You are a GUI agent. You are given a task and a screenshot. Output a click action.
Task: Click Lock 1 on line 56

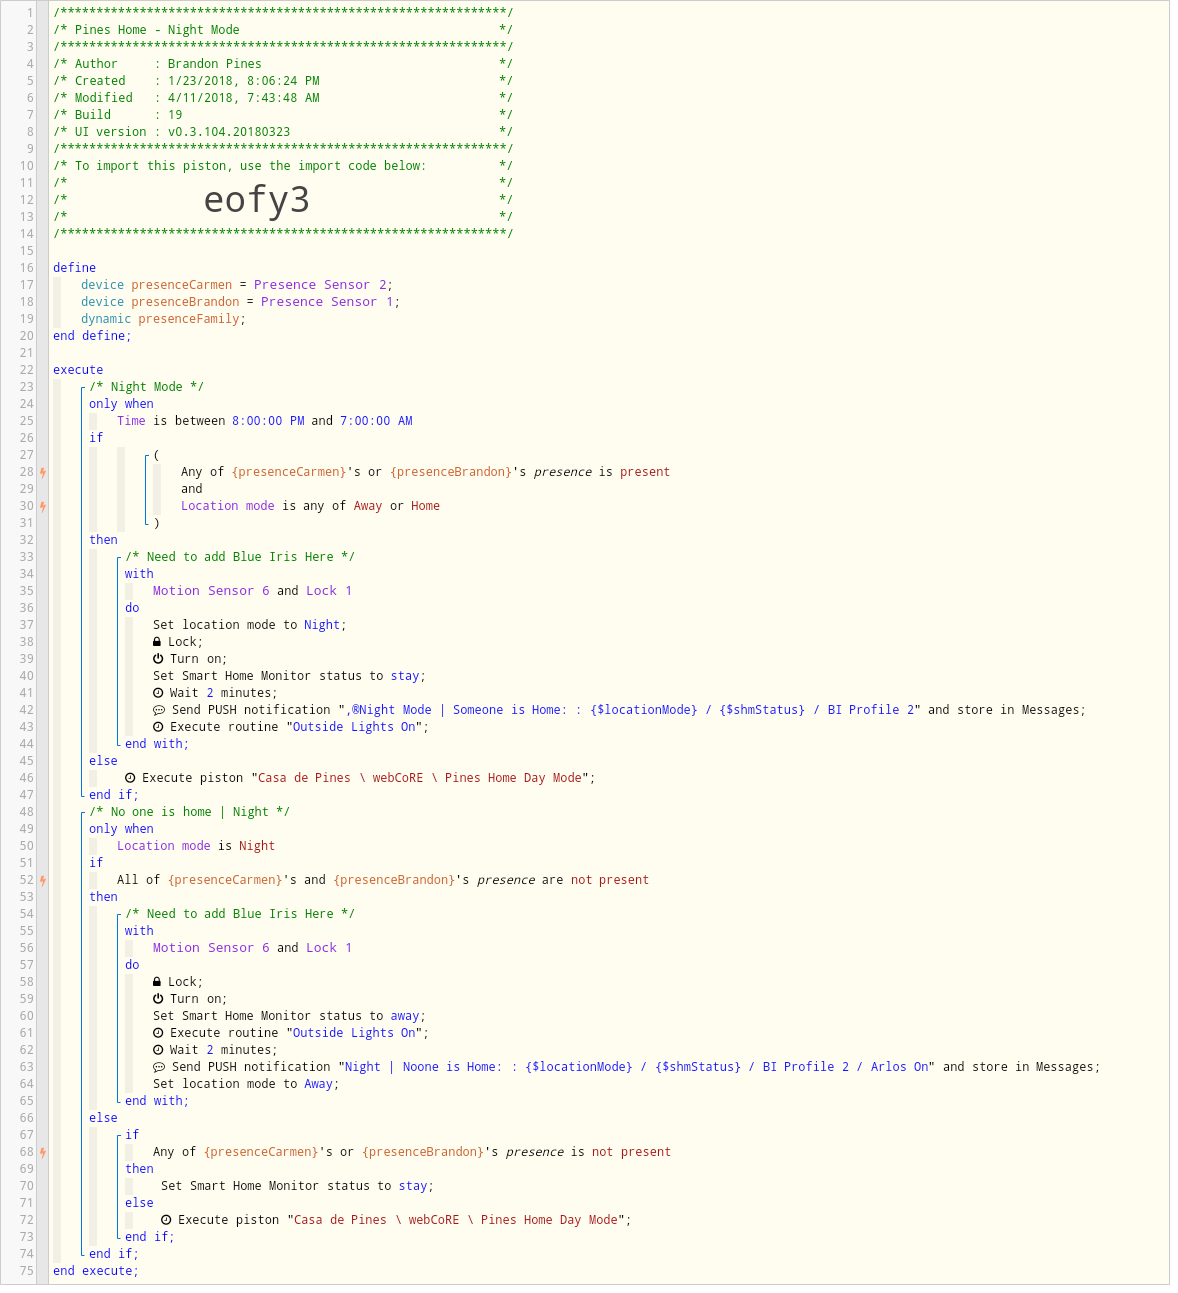pos(329,948)
